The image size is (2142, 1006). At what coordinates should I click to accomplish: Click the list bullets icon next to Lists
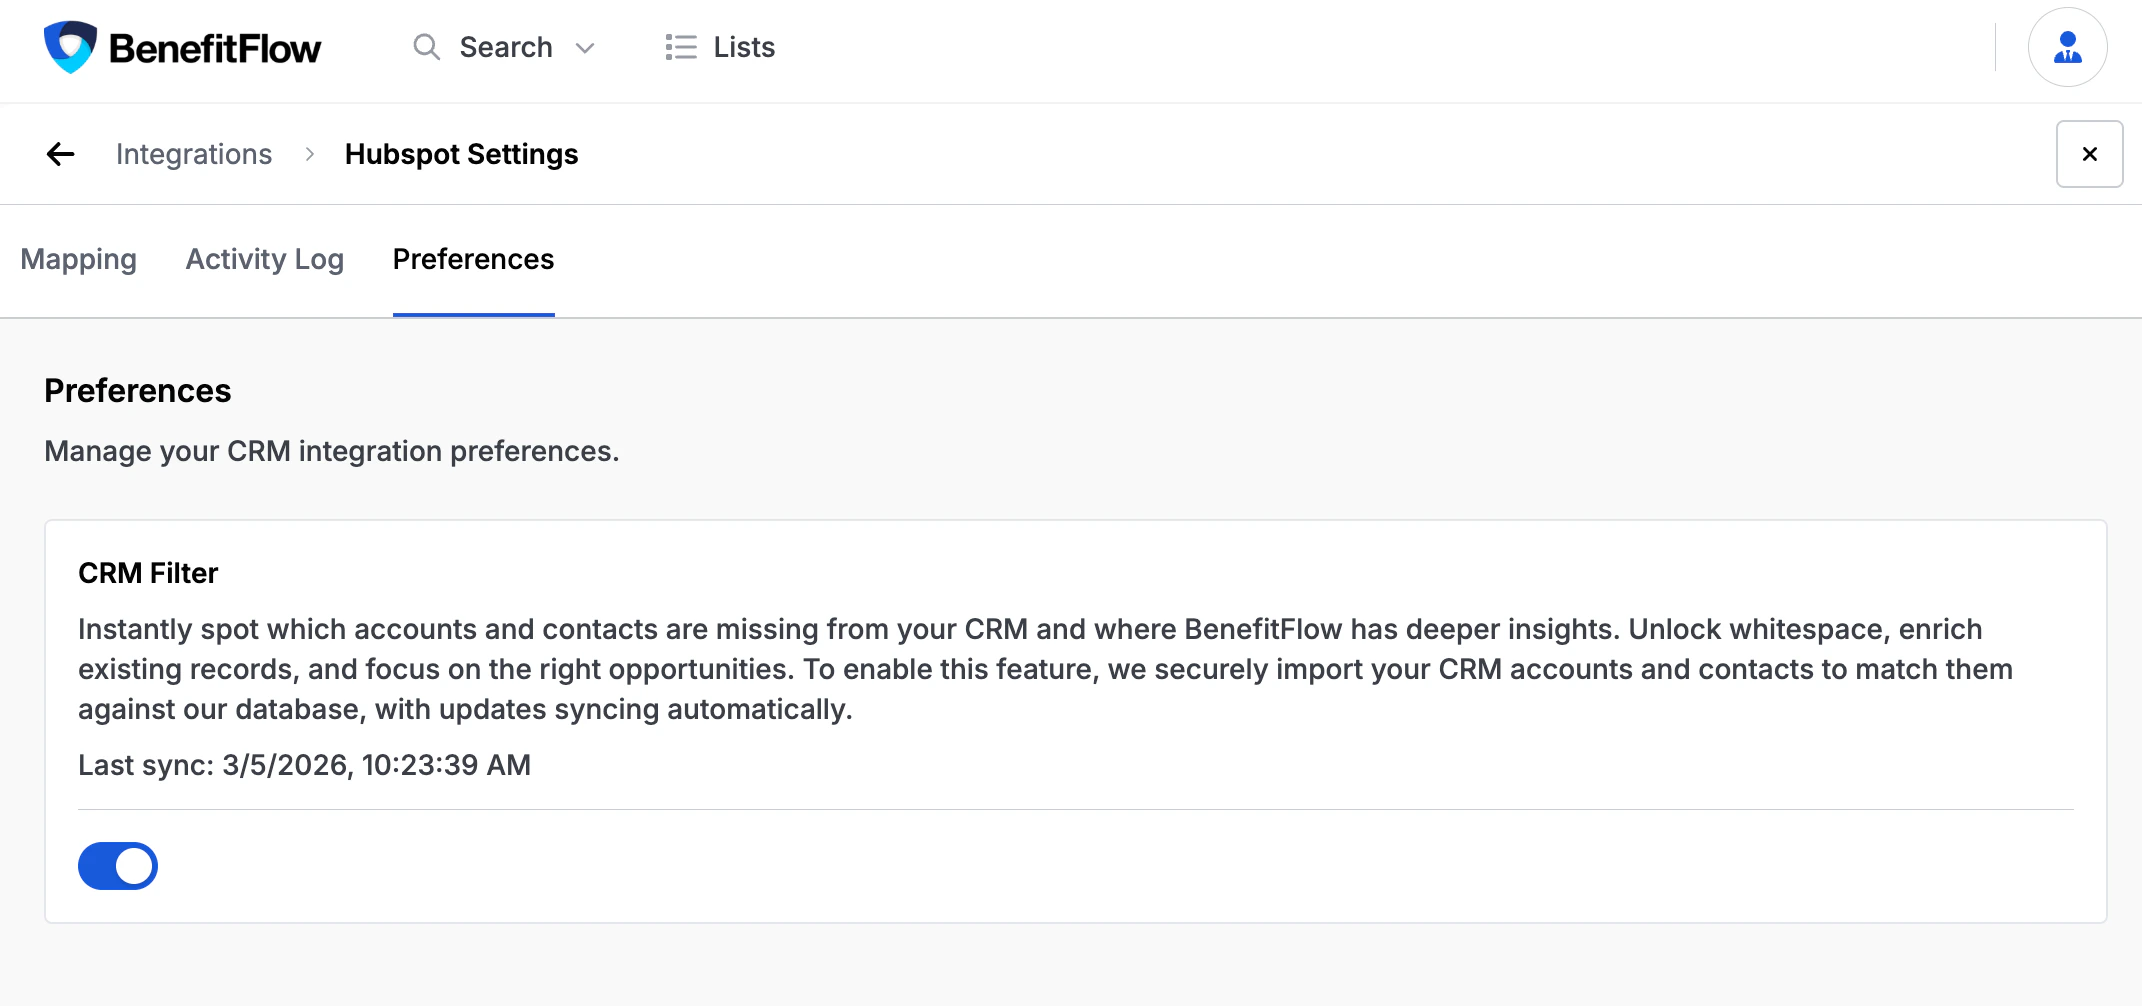[679, 47]
